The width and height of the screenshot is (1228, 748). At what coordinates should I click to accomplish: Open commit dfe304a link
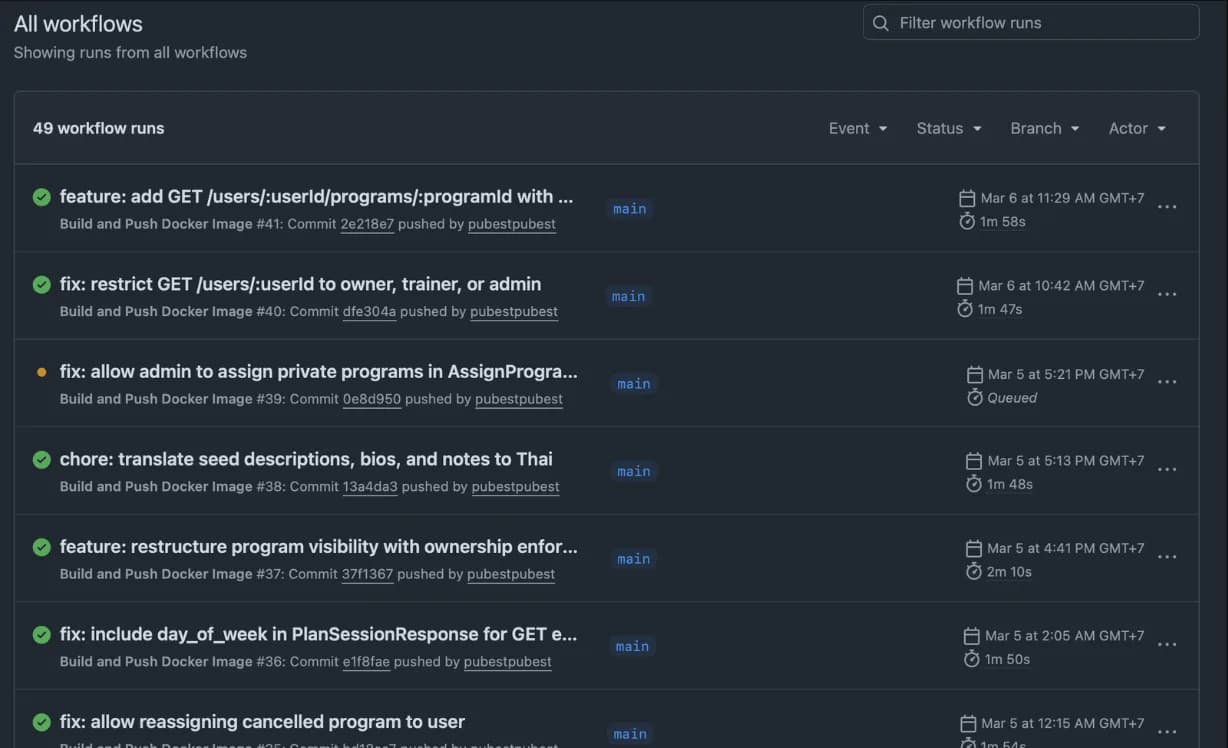370,312
